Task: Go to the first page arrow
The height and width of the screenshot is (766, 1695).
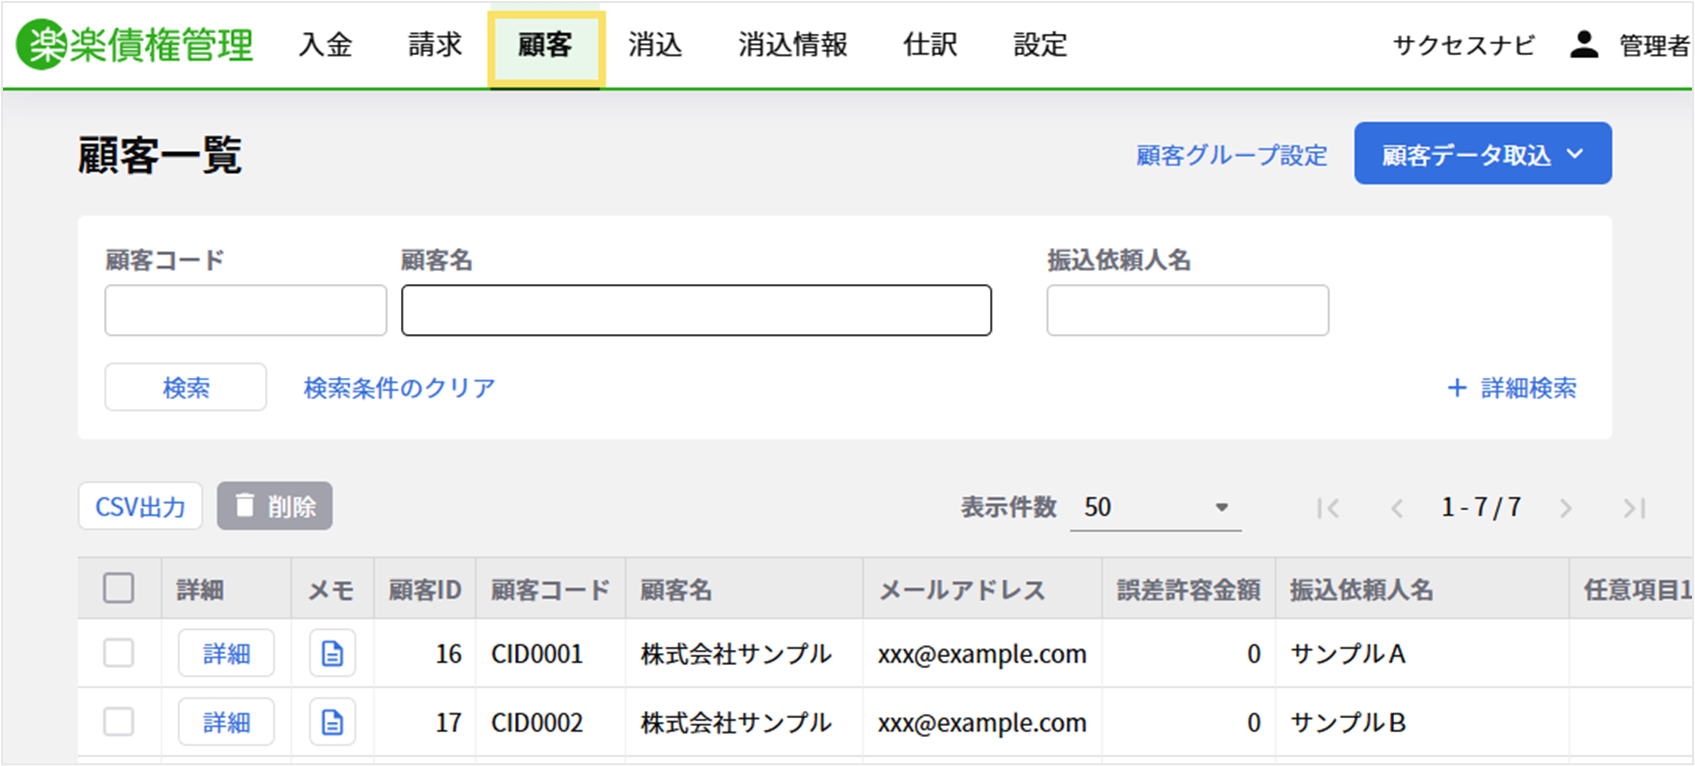Action: point(1328,508)
